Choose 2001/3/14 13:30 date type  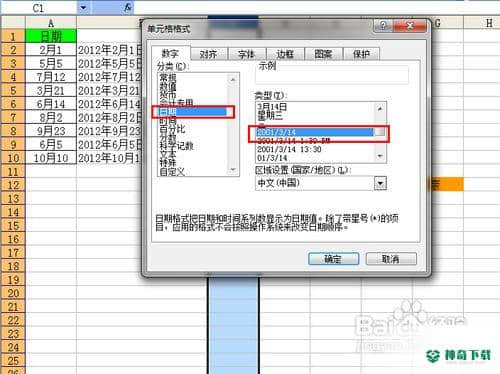click(289, 149)
